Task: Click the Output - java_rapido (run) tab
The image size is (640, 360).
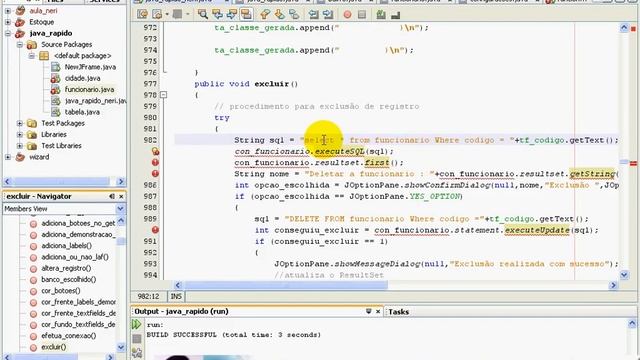Action: coord(181,311)
